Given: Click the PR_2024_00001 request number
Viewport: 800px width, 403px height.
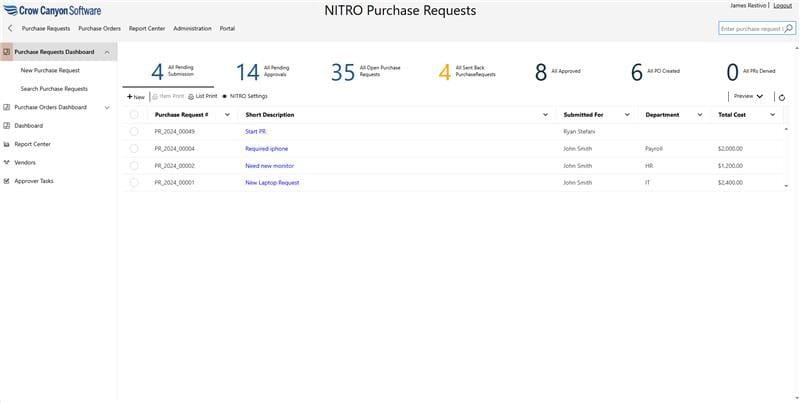Looking at the screenshot, I should pyautogui.click(x=174, y=183).
